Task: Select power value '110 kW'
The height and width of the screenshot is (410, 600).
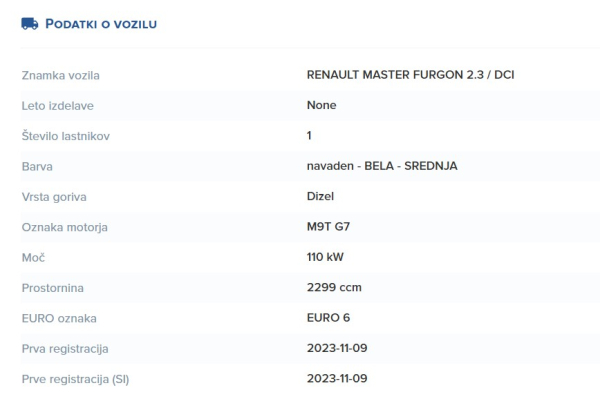Action: [x=325, y=257]
